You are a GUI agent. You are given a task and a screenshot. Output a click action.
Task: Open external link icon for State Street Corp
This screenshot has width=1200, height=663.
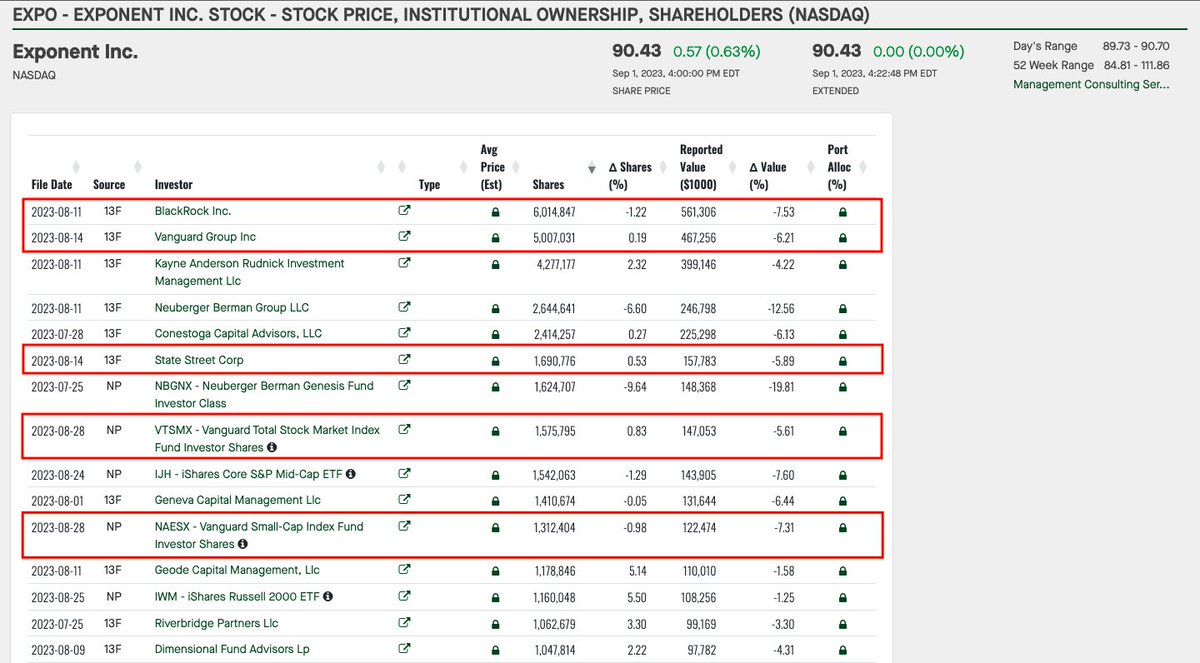tap(404, 359)
